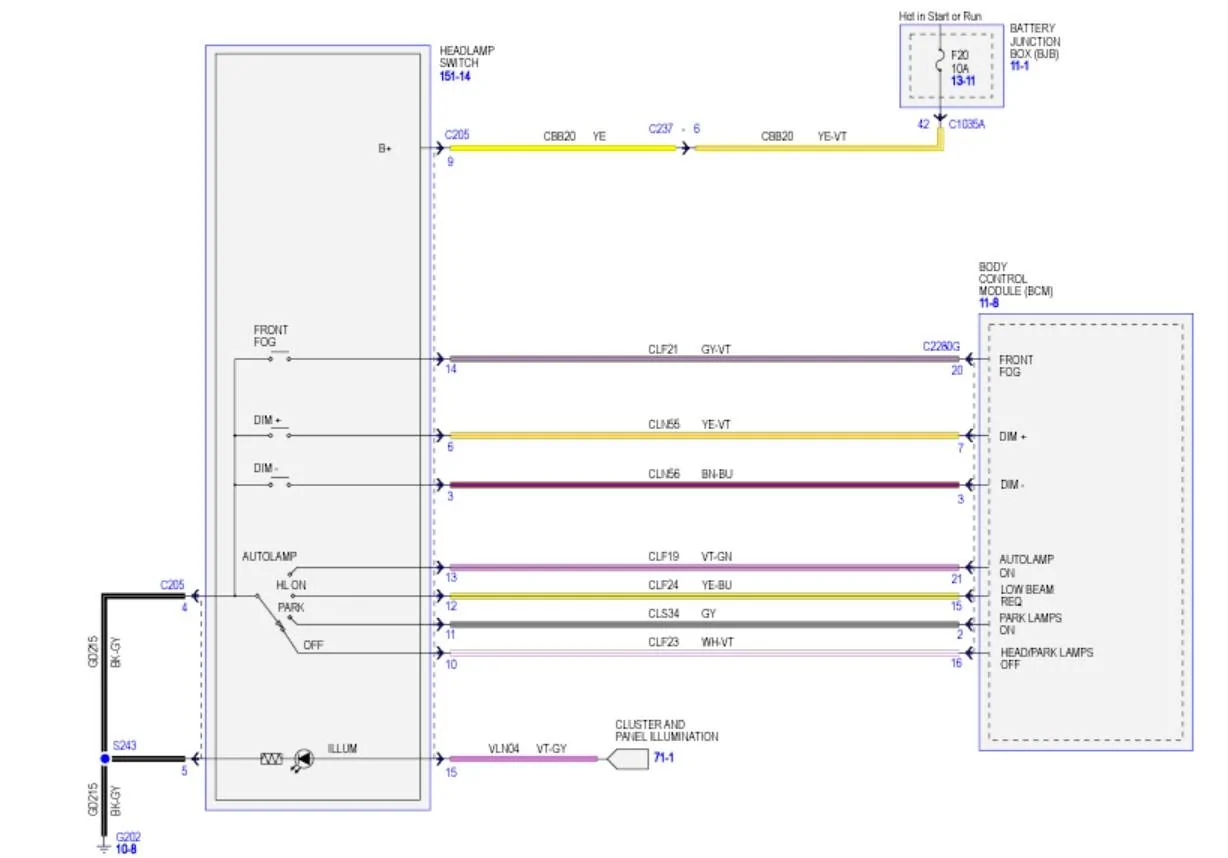Click the CLUSTER AND PANEL ILLUMINATION label
Screen dimensions: 1228x858
(x=667, y=730)
